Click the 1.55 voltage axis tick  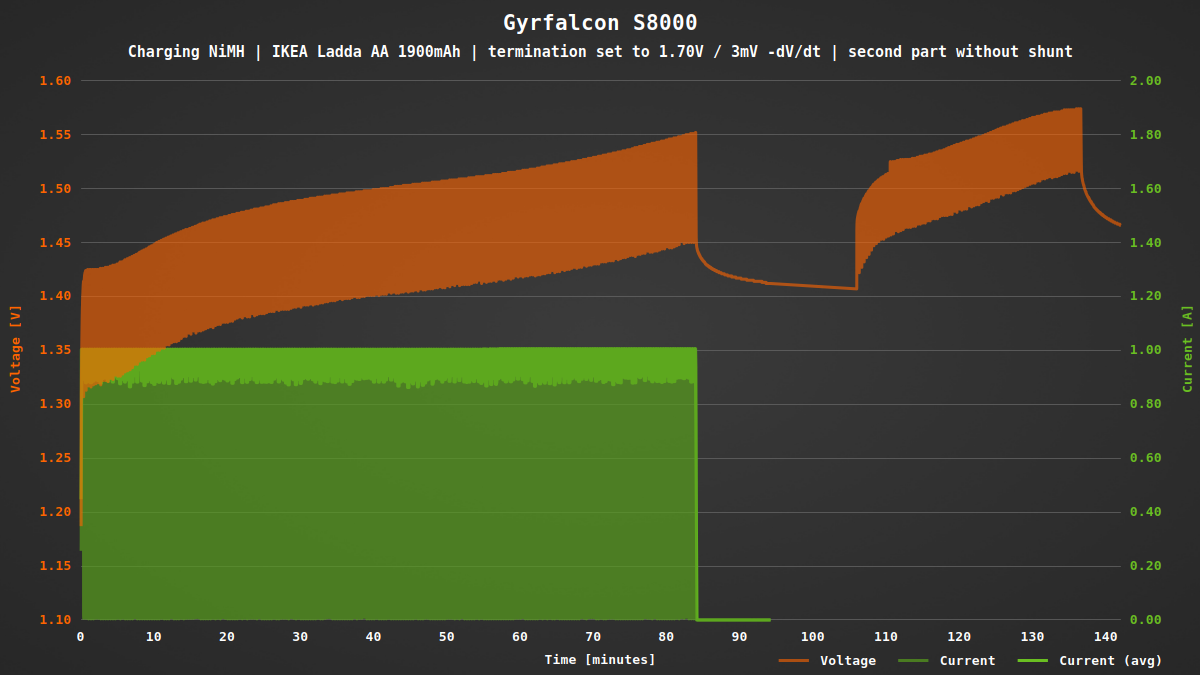pyautogui.click(x=56, y=135)
